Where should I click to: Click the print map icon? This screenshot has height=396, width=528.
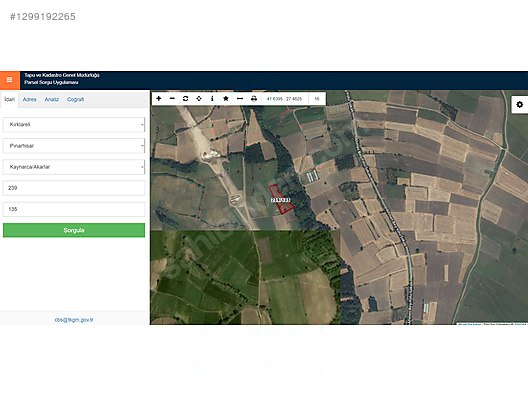pyautogui.click(x=254, y=99)
